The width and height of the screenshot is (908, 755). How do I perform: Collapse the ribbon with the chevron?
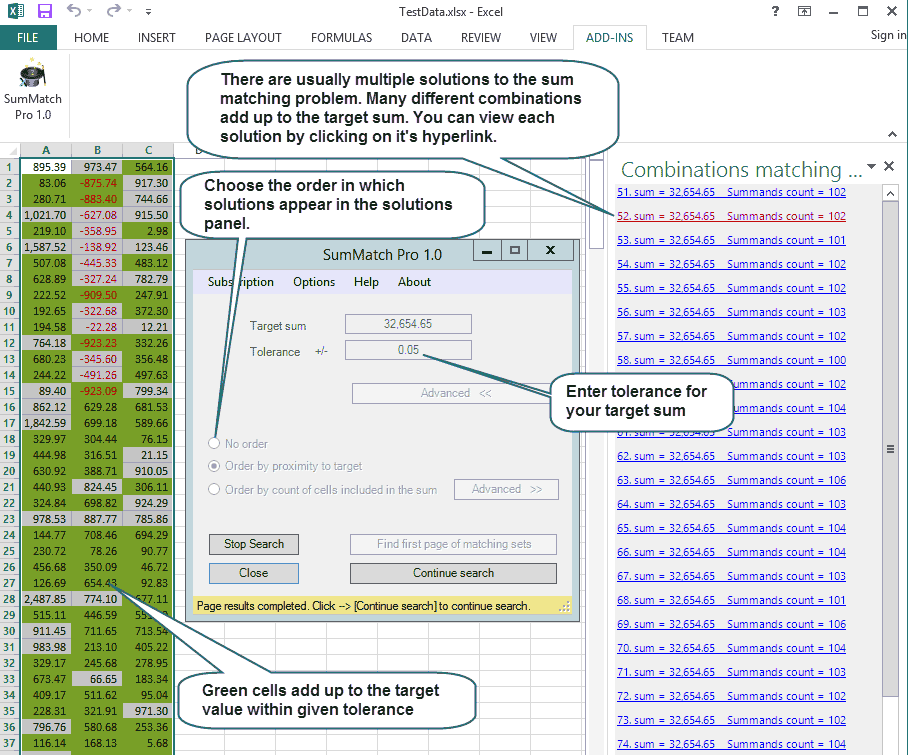click(892, 134)
